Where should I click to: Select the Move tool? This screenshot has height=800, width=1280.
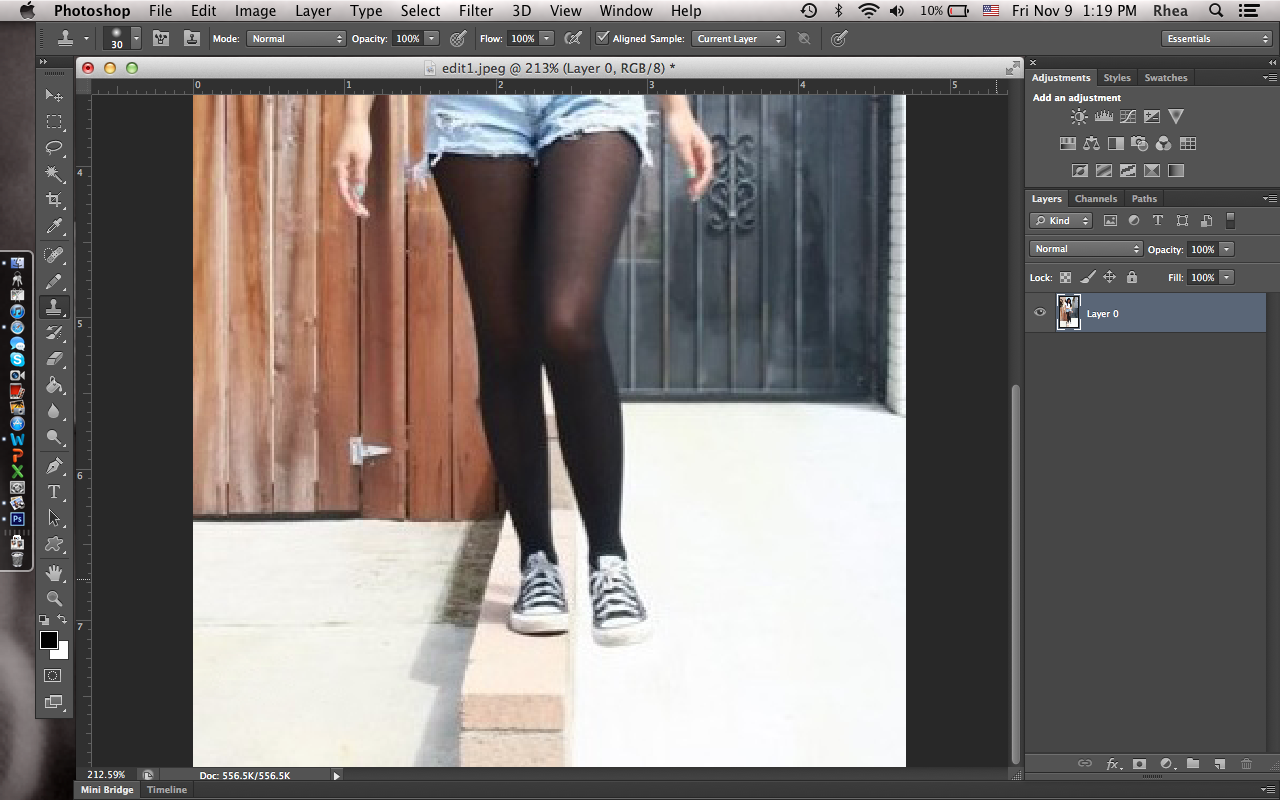[54, 96]
